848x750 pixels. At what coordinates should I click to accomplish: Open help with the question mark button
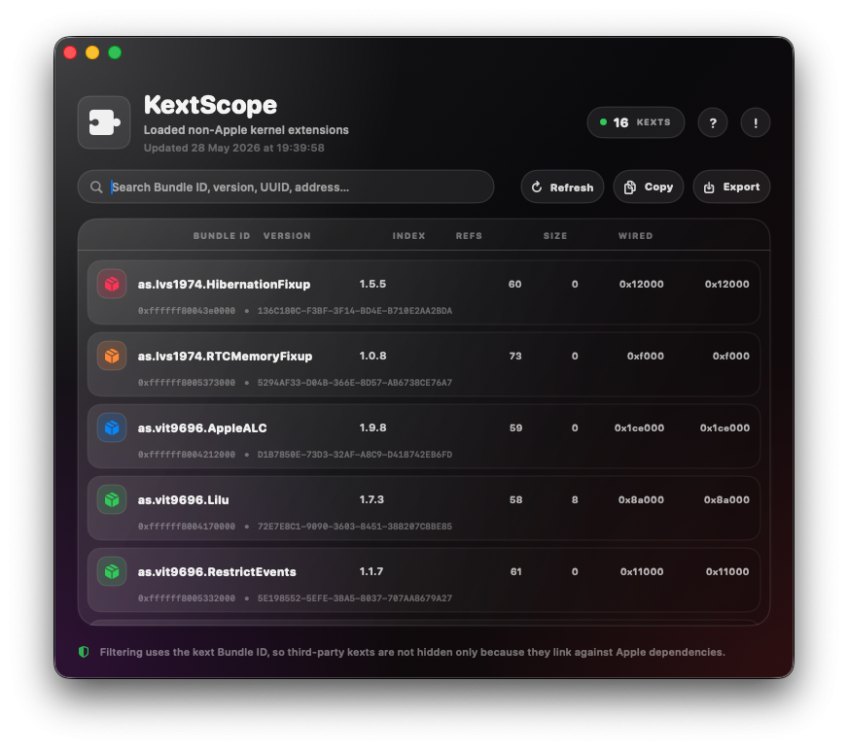coord(712,123)
